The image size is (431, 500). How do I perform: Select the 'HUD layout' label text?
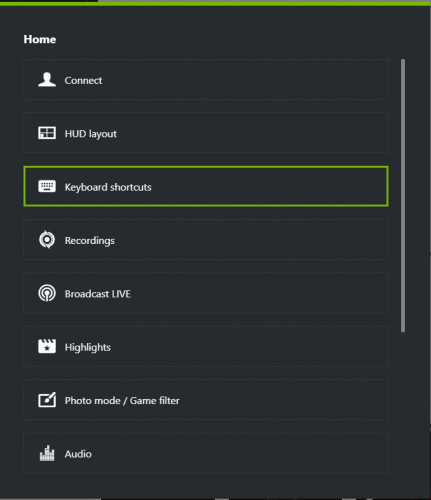click(x=91, y=134)
